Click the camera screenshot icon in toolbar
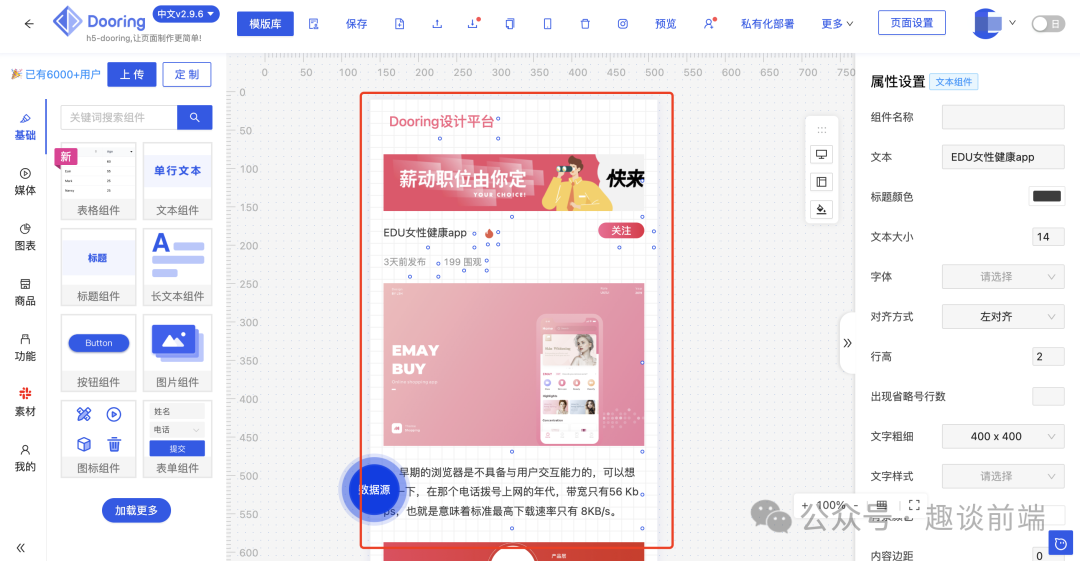This screenshot has width=1080, height=561. tap(623, 23)
